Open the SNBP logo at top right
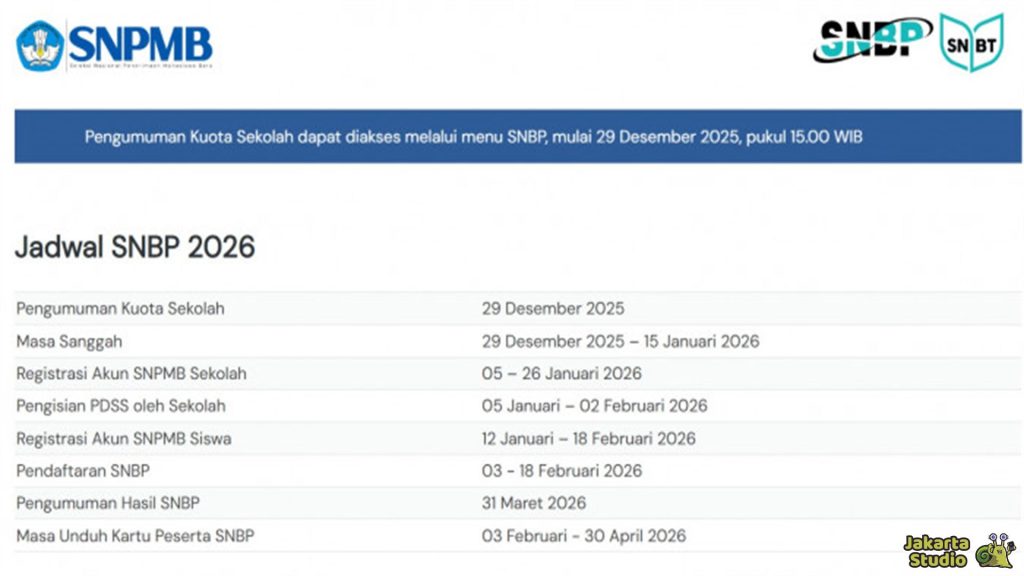The width and height of the screenshot is (1024, 576). point(871,40)
